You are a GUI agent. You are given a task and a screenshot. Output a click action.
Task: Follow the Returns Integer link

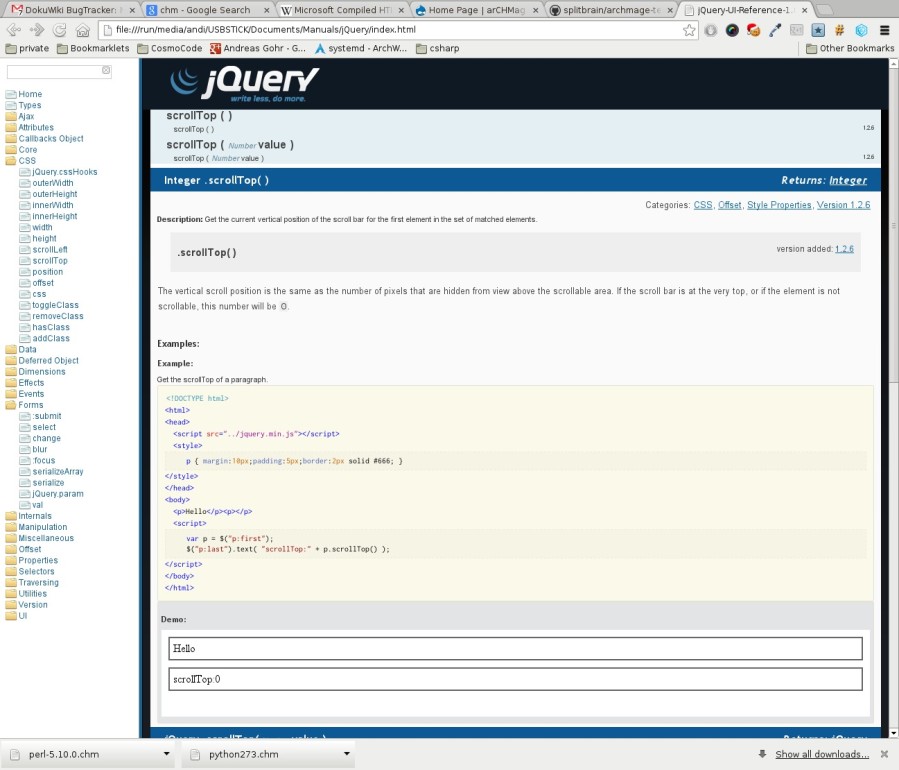(848, 181)
